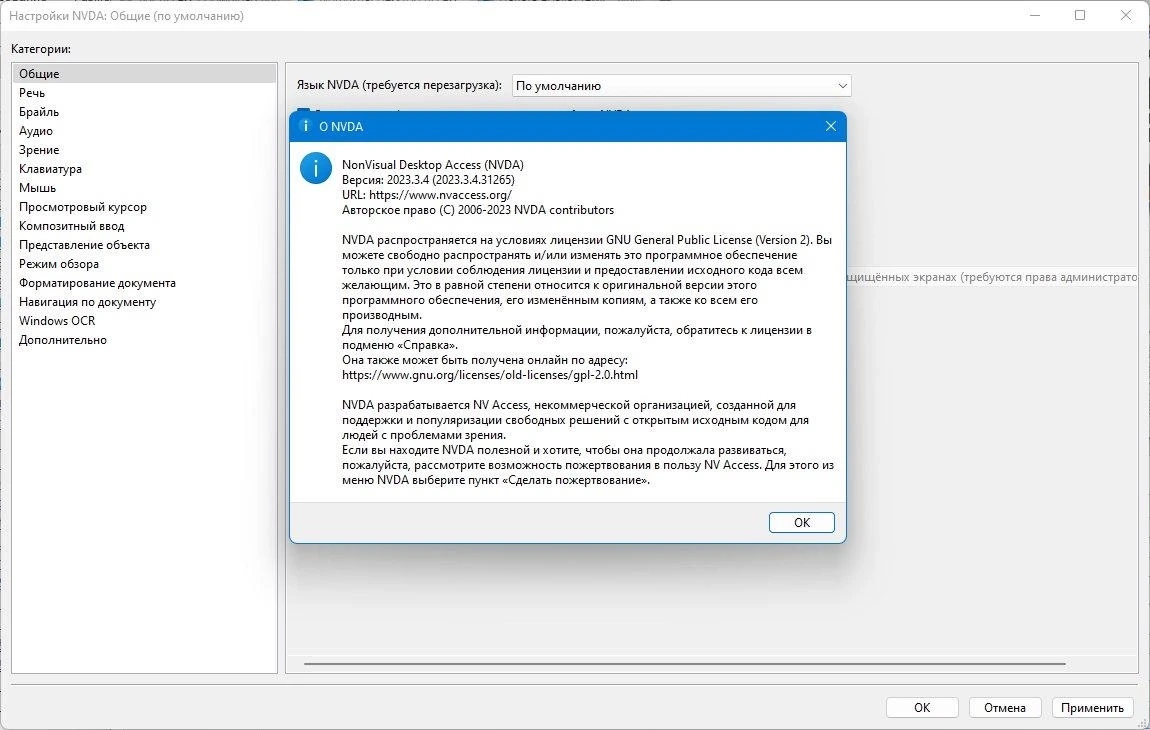Minimize the Настройки NVDA window

(x=1035, y=15)
